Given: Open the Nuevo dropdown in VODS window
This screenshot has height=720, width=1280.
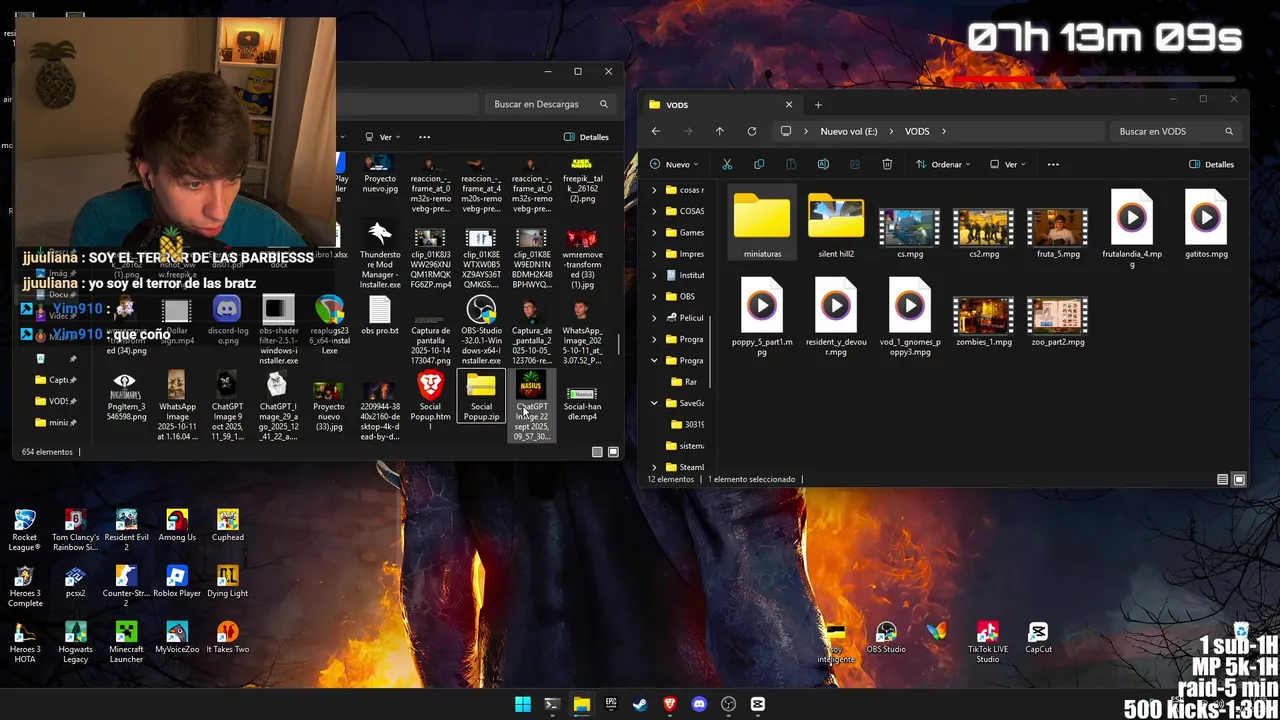Looking at the screenshot, I should (674, 164).
